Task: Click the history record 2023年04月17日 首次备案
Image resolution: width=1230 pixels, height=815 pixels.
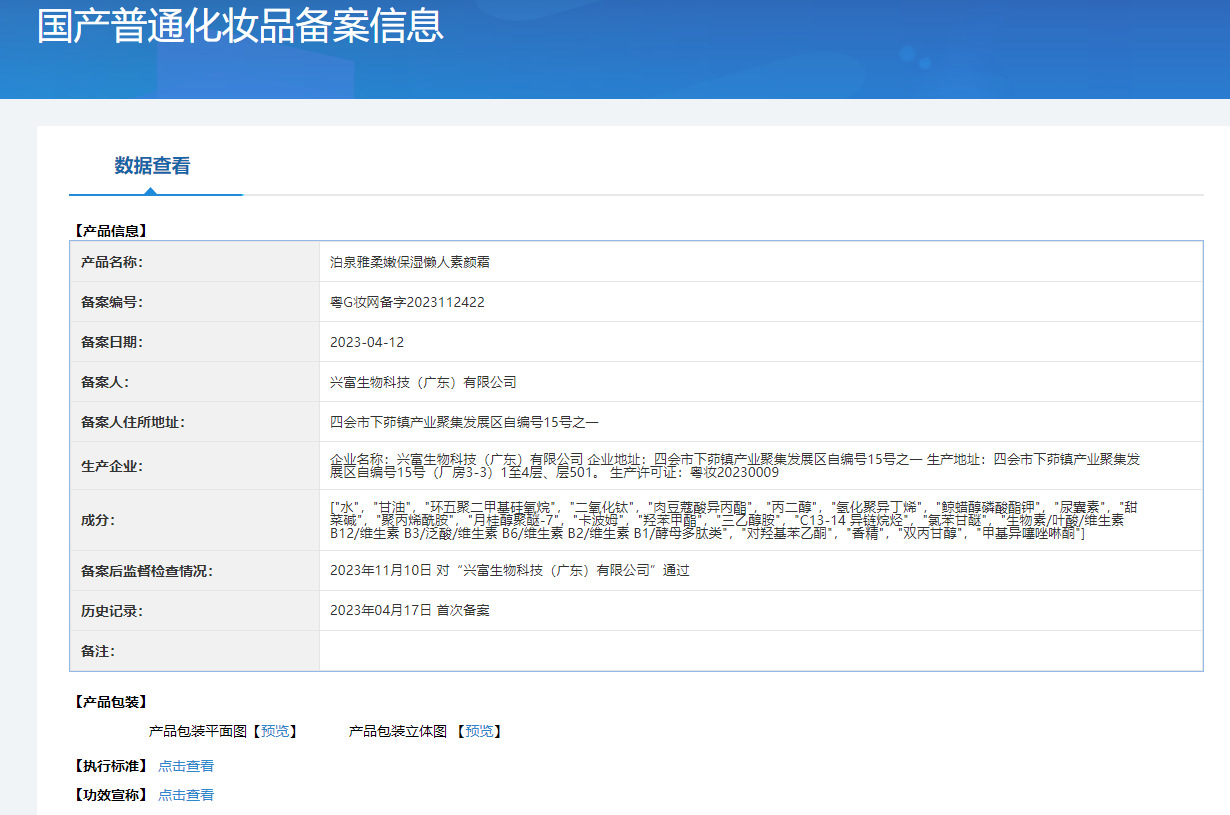Action: pos(410,610)
